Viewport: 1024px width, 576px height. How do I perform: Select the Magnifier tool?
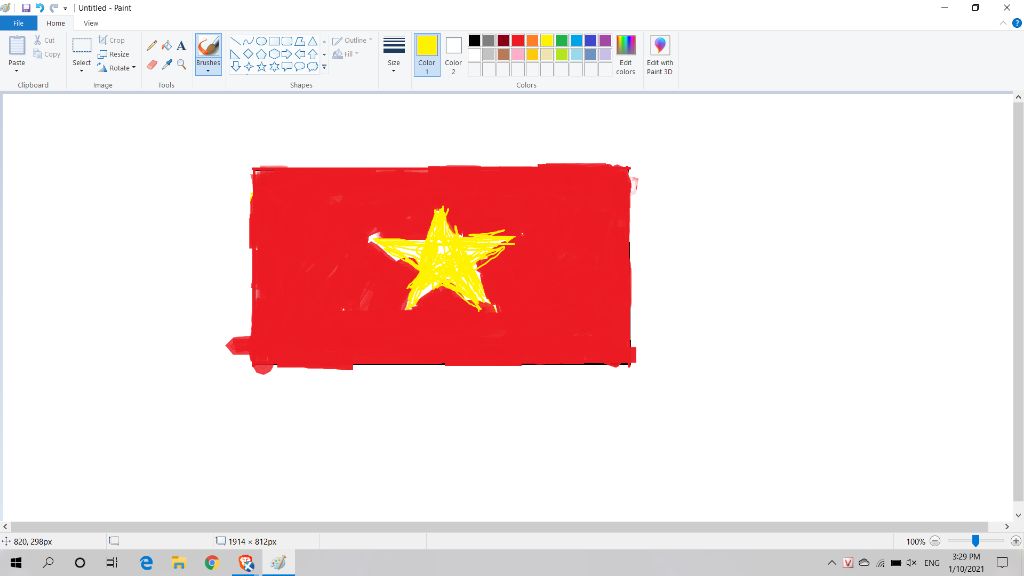pyautogui.click(x=182, y=65)
